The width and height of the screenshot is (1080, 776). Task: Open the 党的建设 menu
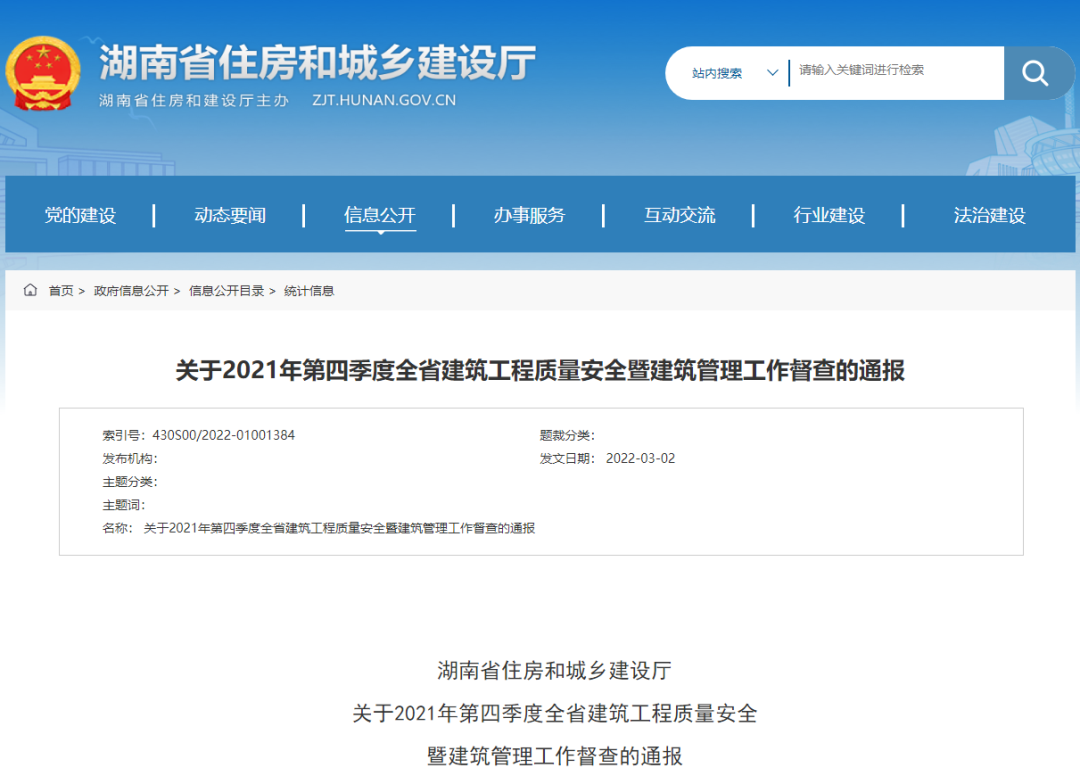tap(80, 215)
